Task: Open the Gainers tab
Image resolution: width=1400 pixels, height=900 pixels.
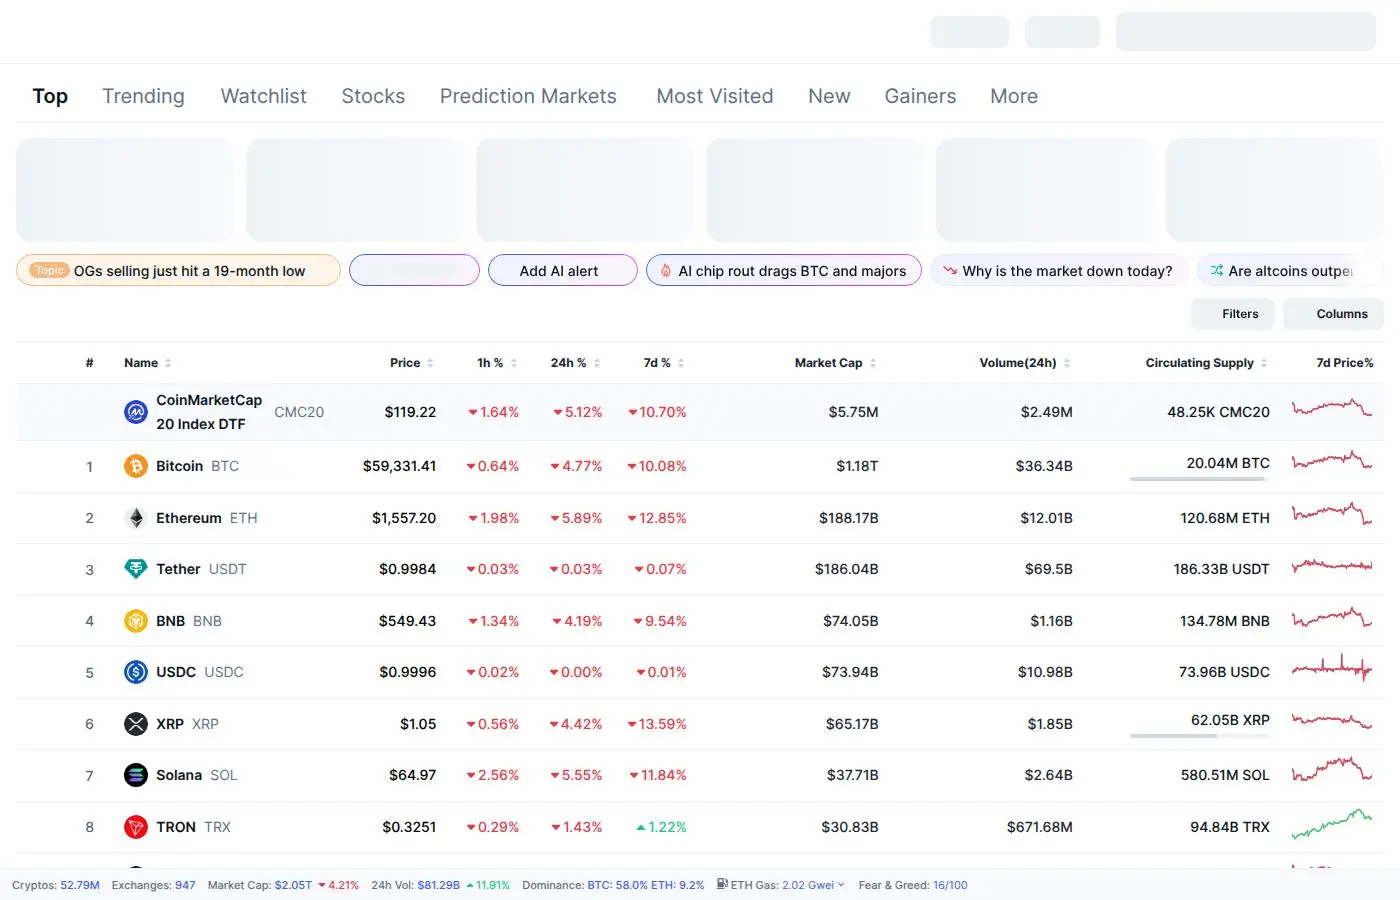Action: tap(920, 96)
